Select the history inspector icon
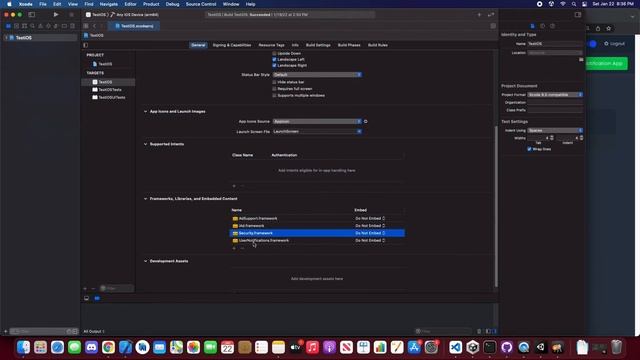 coord(542,26)
